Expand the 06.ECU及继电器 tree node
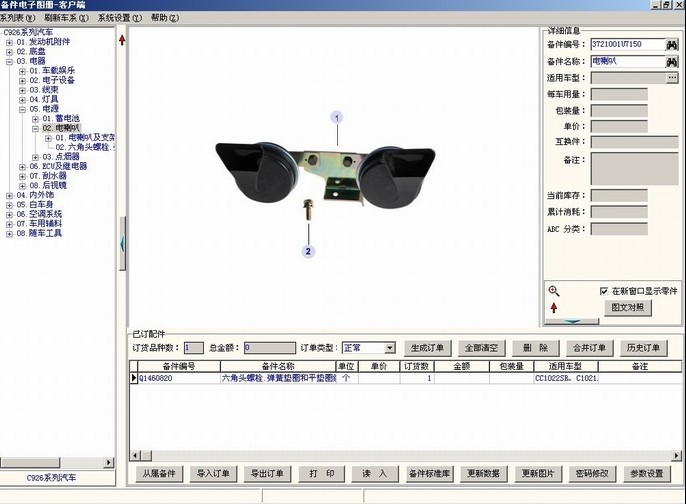Screen dimensions: 686x504 point(22,166)
